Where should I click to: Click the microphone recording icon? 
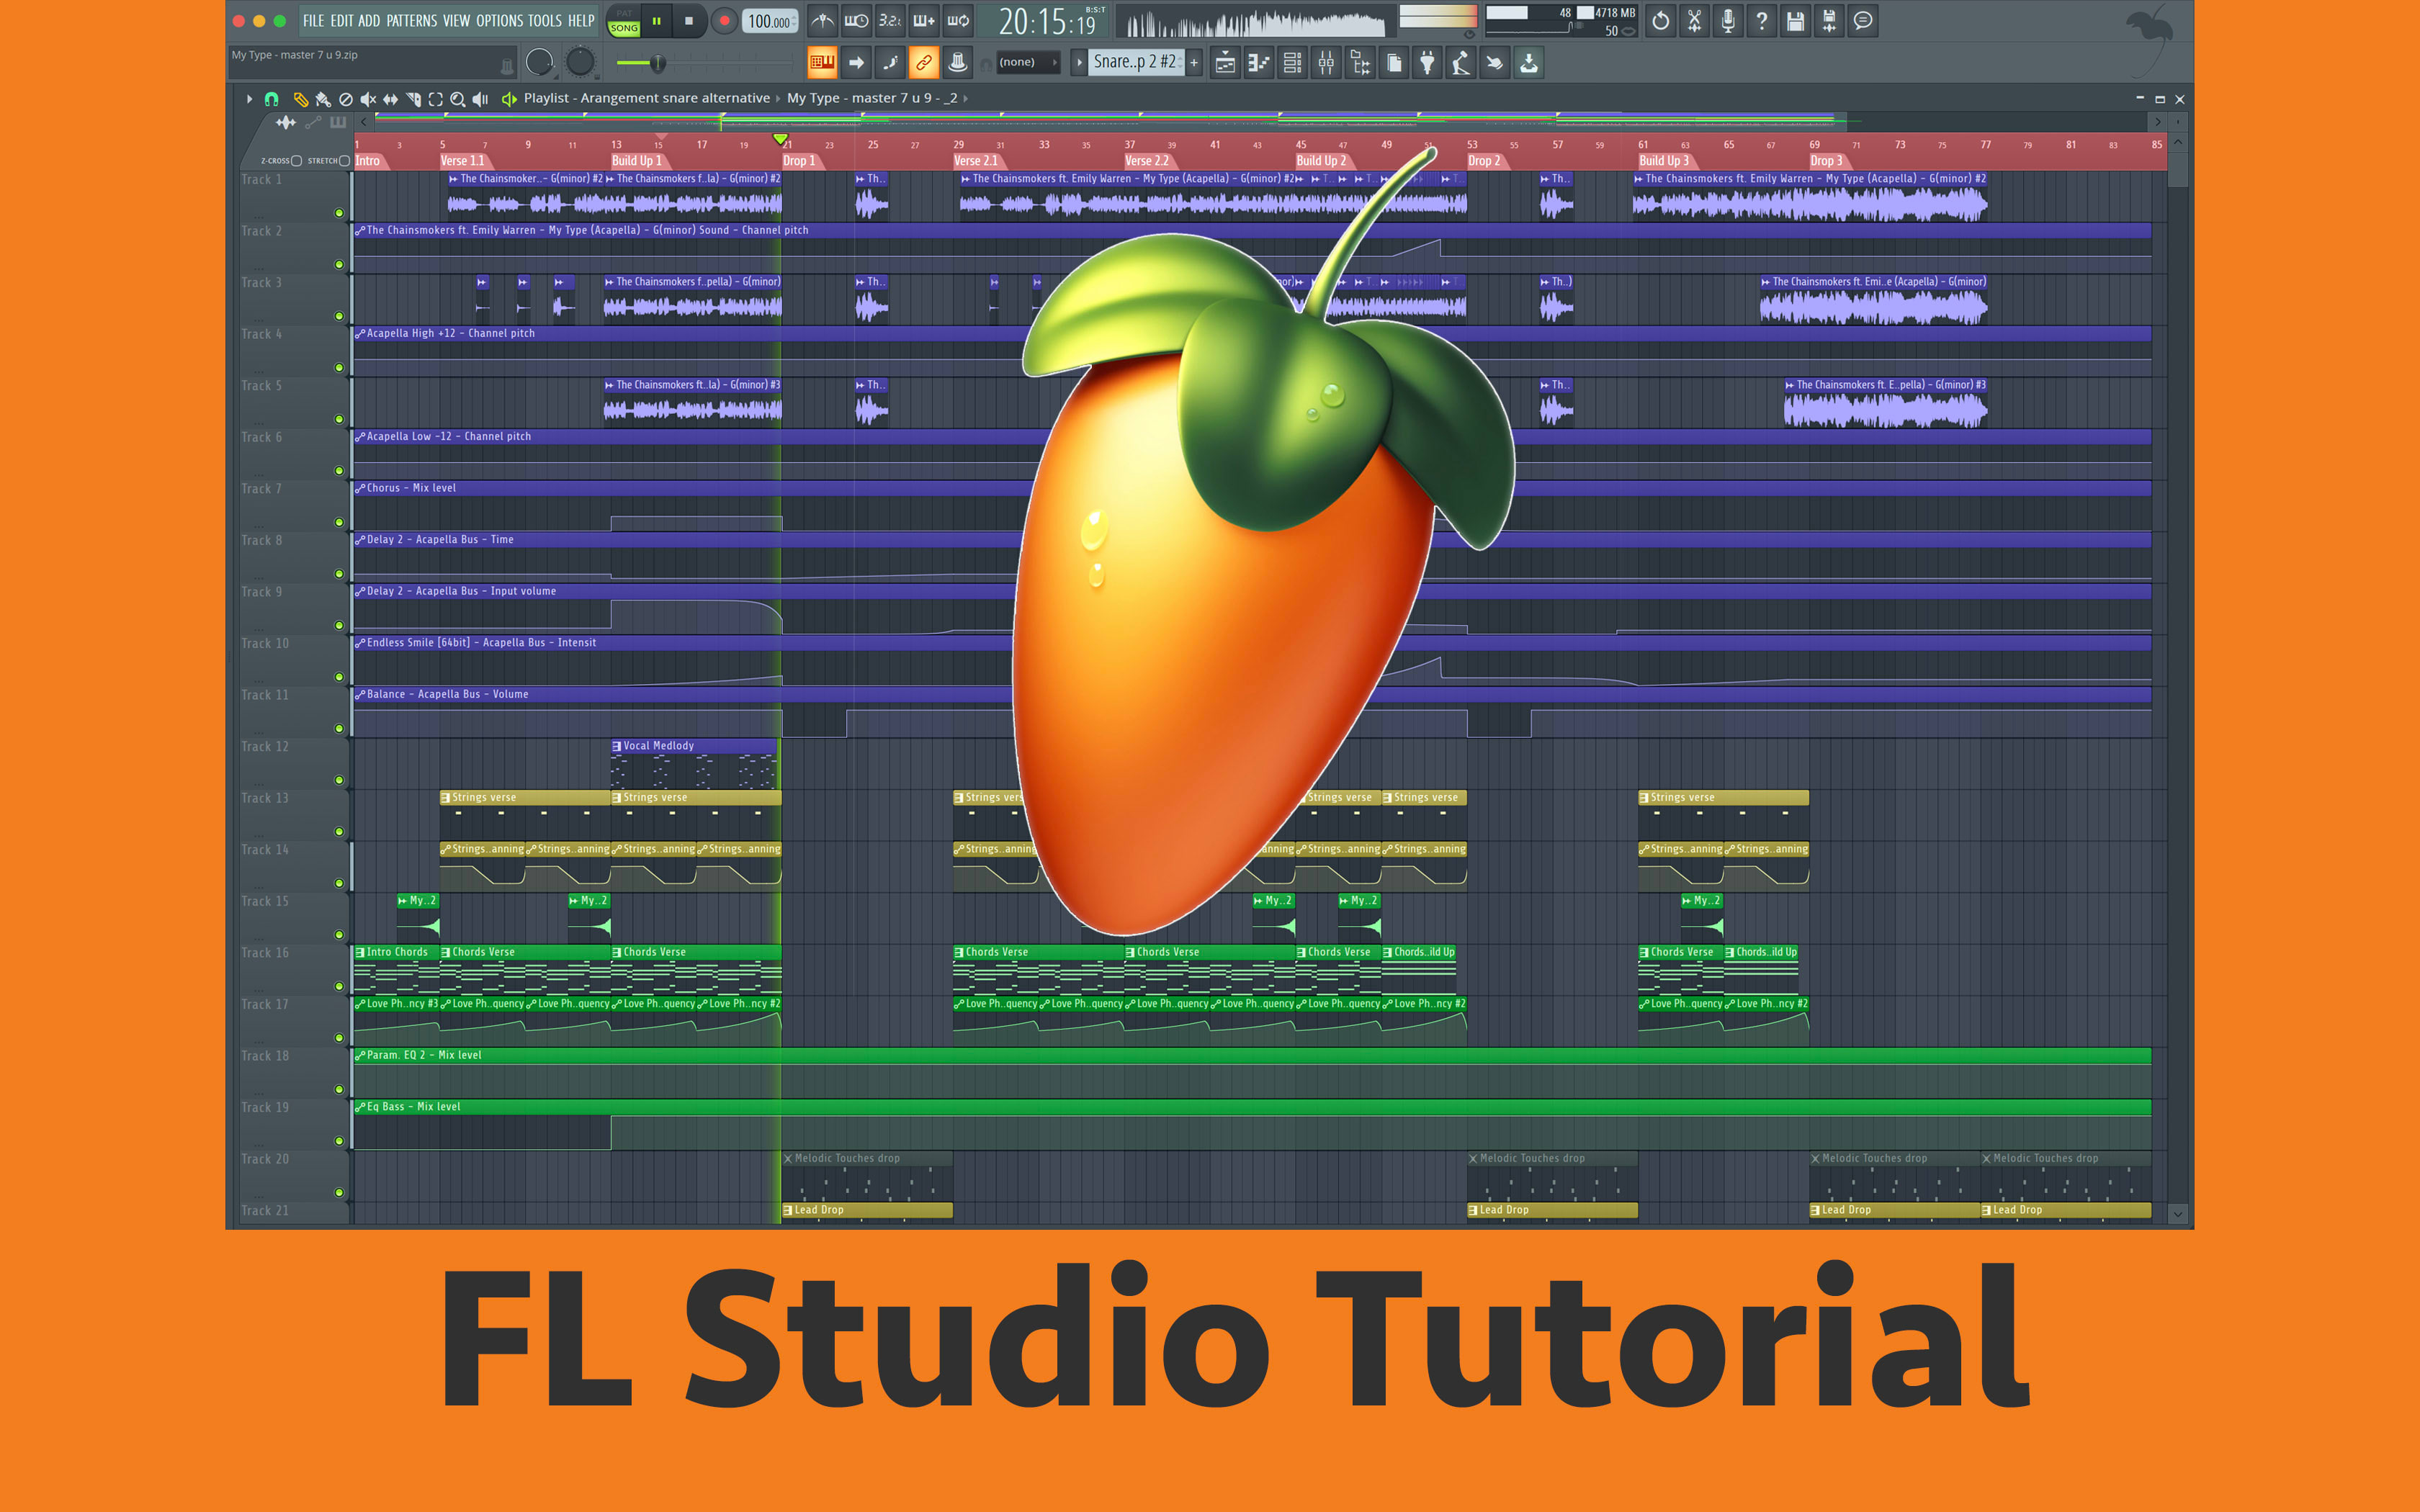point(1728,20)
